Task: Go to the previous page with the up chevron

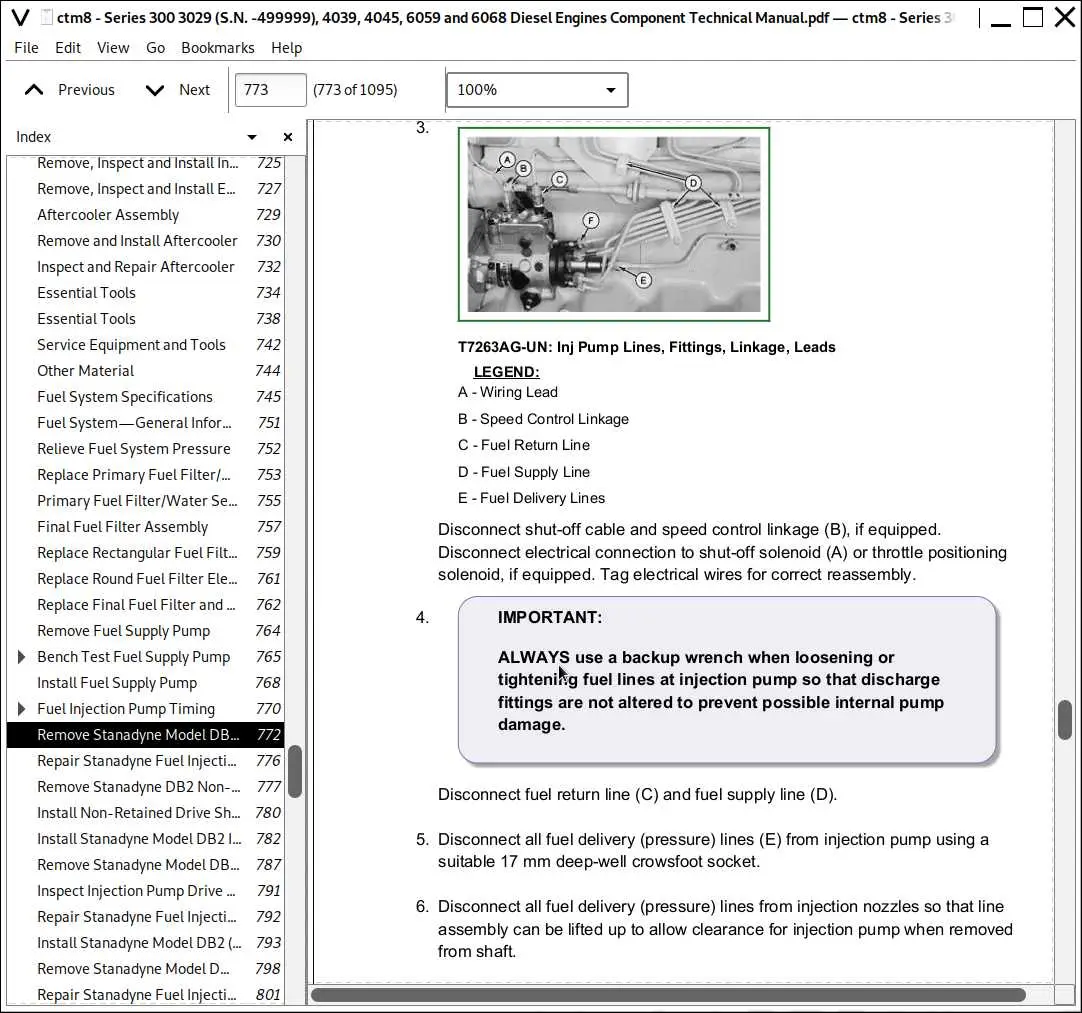Action: (34, 90)
